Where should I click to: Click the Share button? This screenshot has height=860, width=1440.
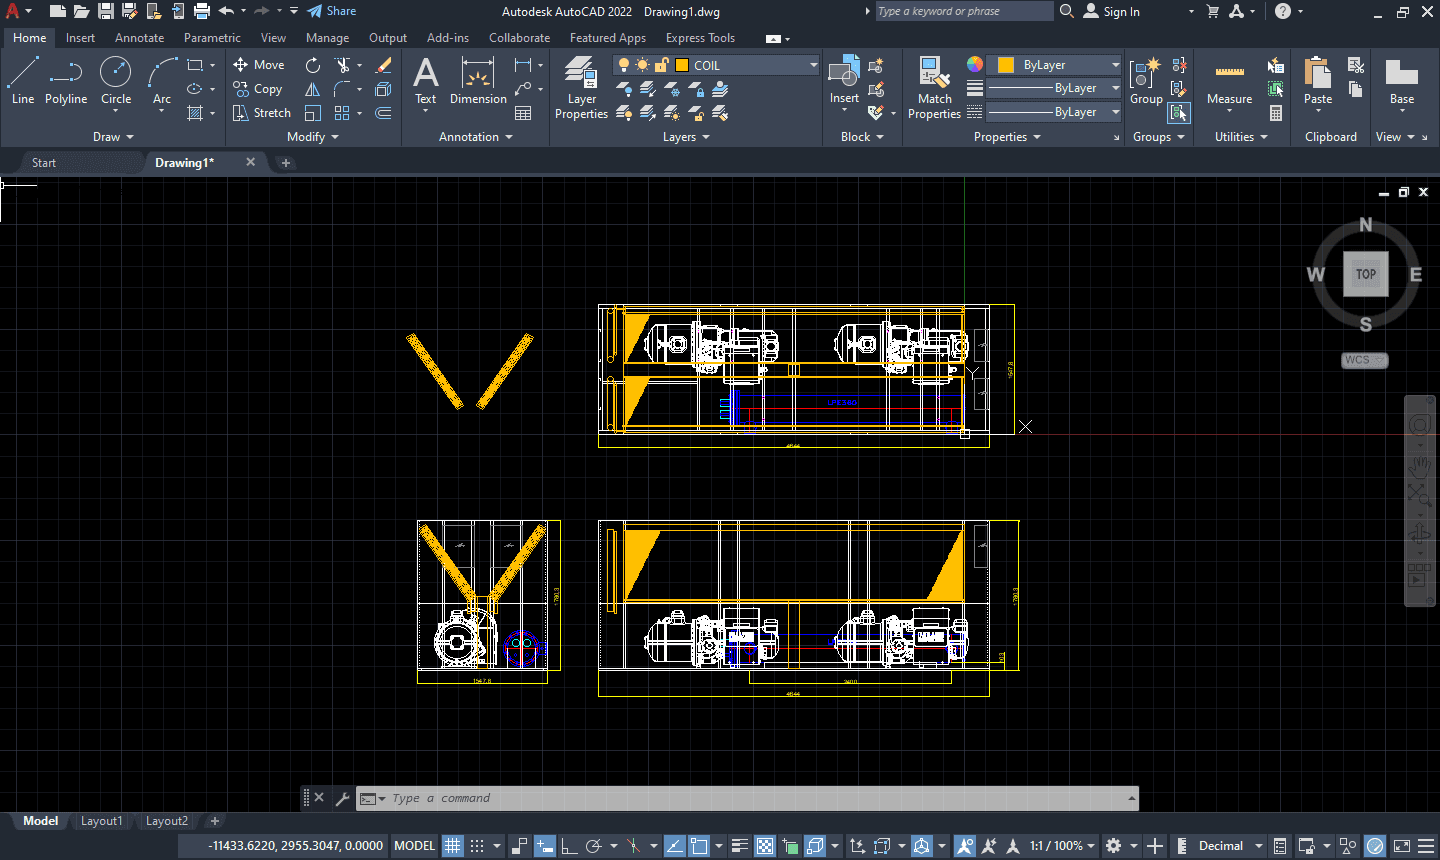(332, 11)
